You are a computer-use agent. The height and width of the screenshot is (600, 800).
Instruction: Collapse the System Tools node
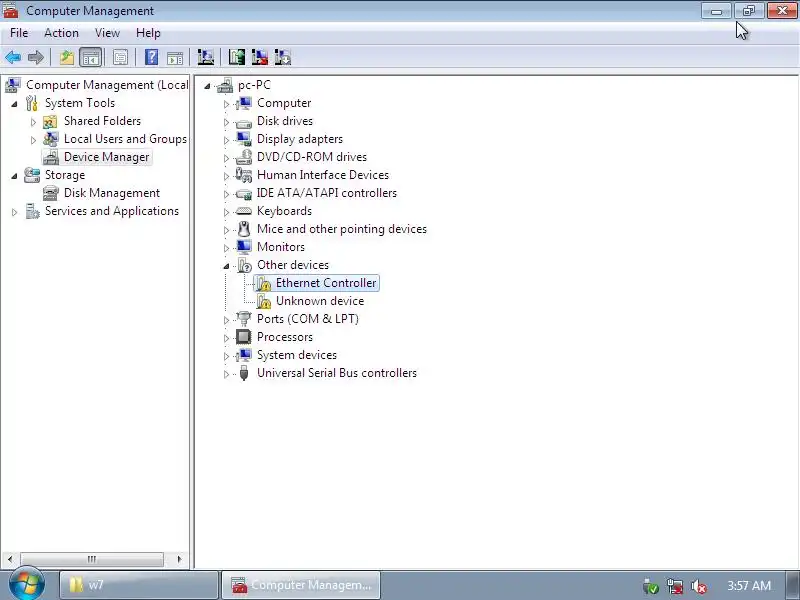(x=14, y=104)
